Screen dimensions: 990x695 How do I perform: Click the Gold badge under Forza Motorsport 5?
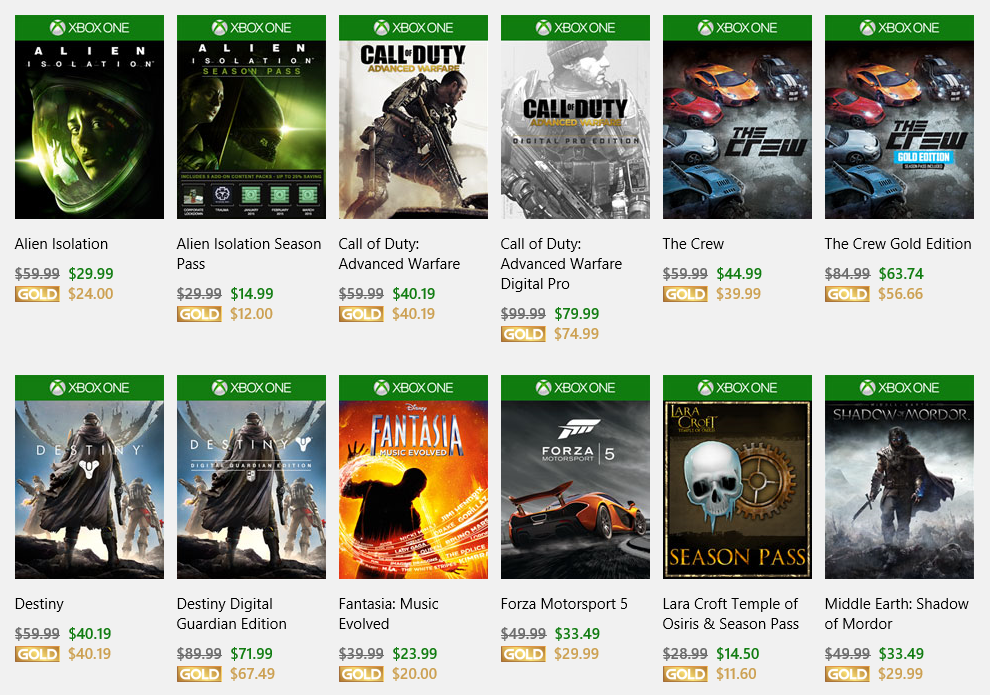click(523, 654)
